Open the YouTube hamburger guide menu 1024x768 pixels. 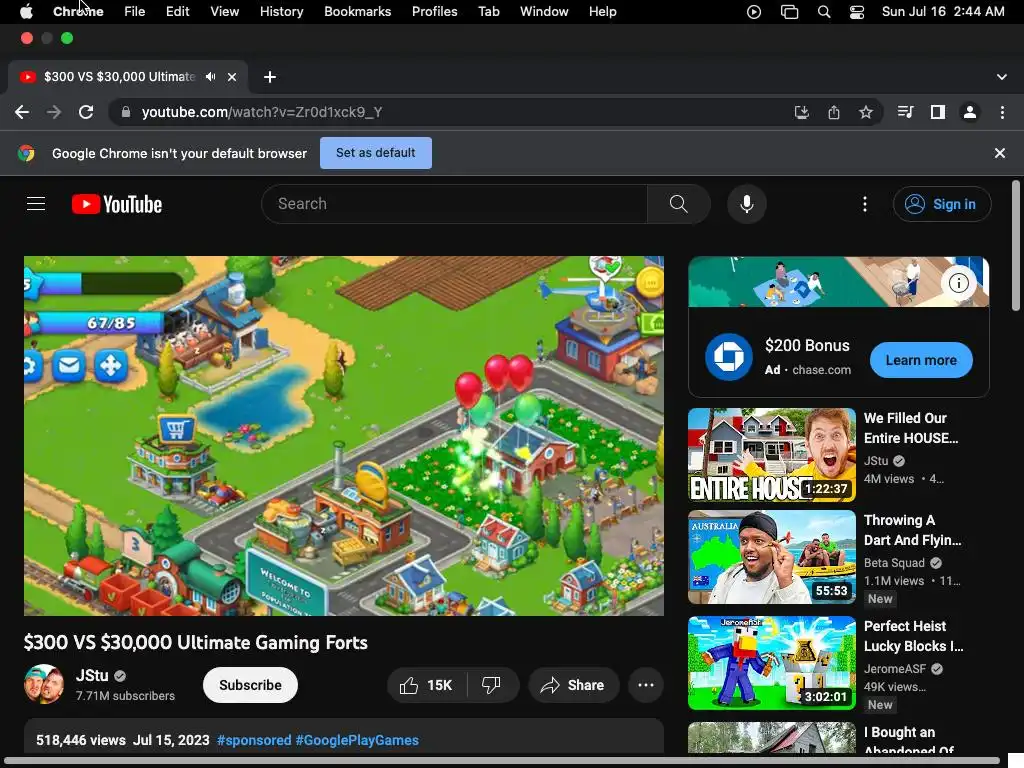click(x=36, y=204)
